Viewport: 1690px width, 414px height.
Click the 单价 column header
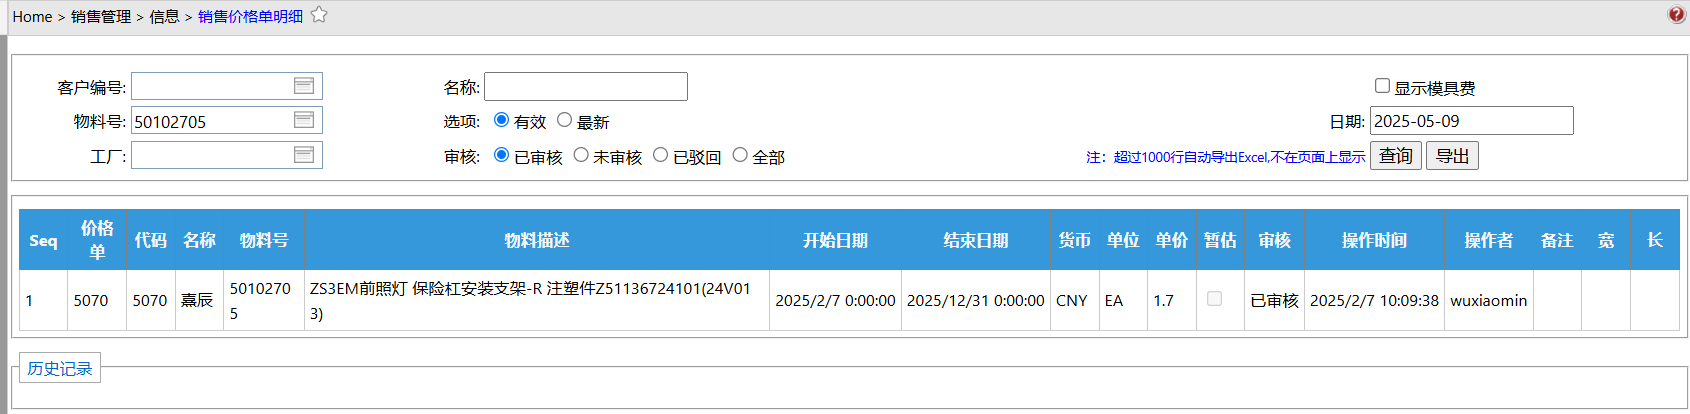pyautogui.click(x=1172, y=240)
